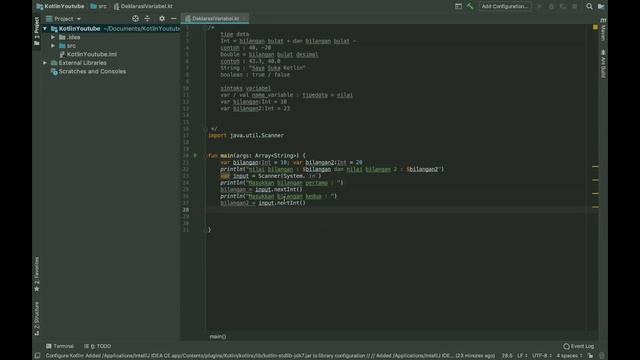This screenshot has width=640, height=360.
Task: Click the import java.util.Scanner line
Action: click(246, 136)
